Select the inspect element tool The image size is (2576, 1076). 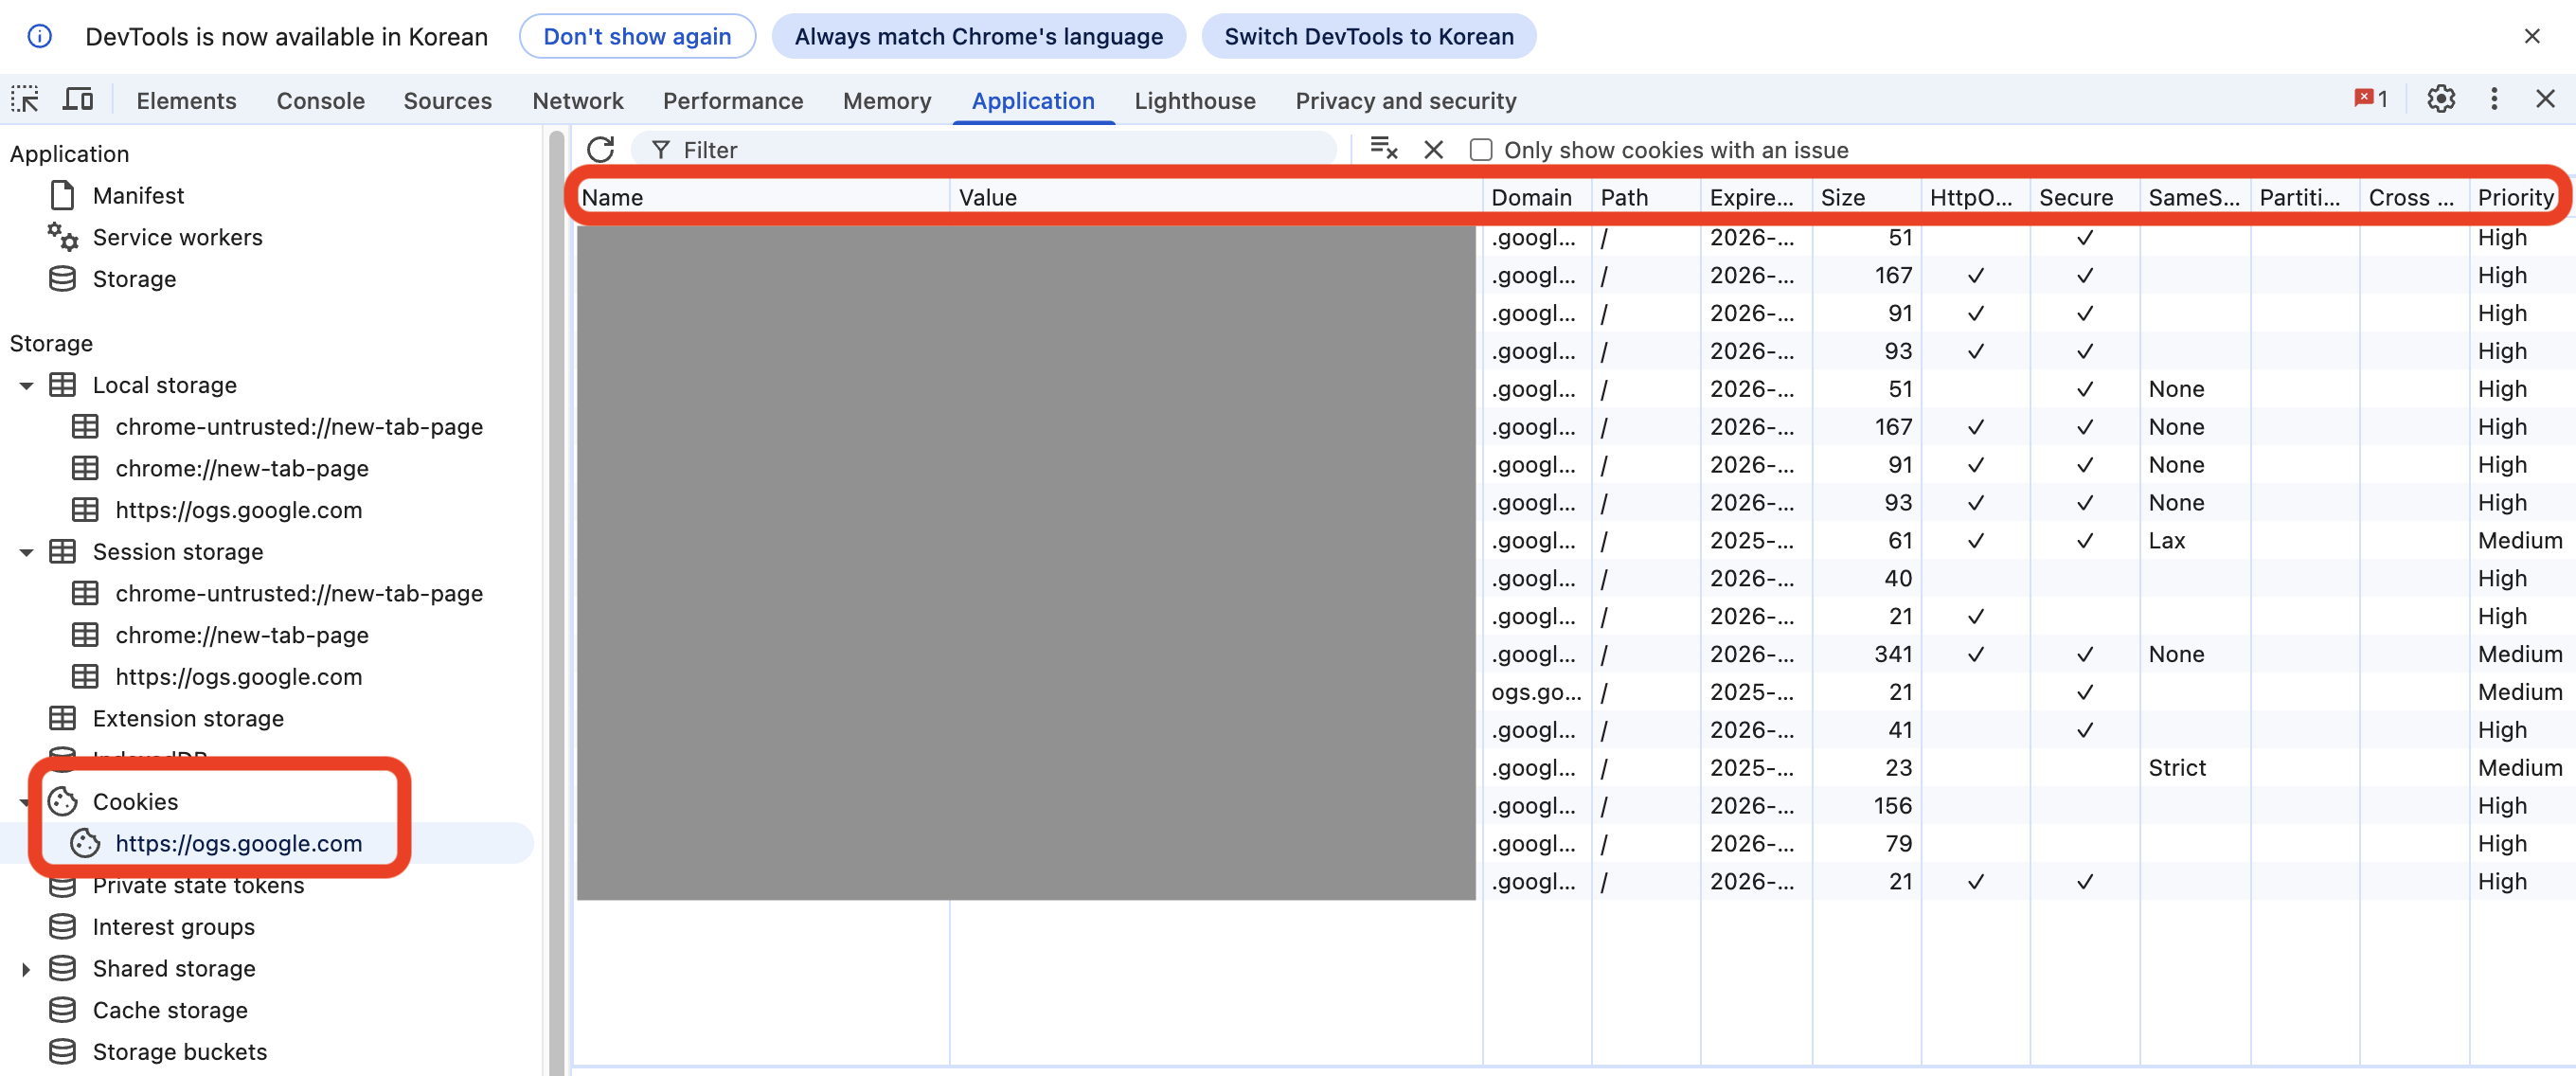(x=25, y=99)
